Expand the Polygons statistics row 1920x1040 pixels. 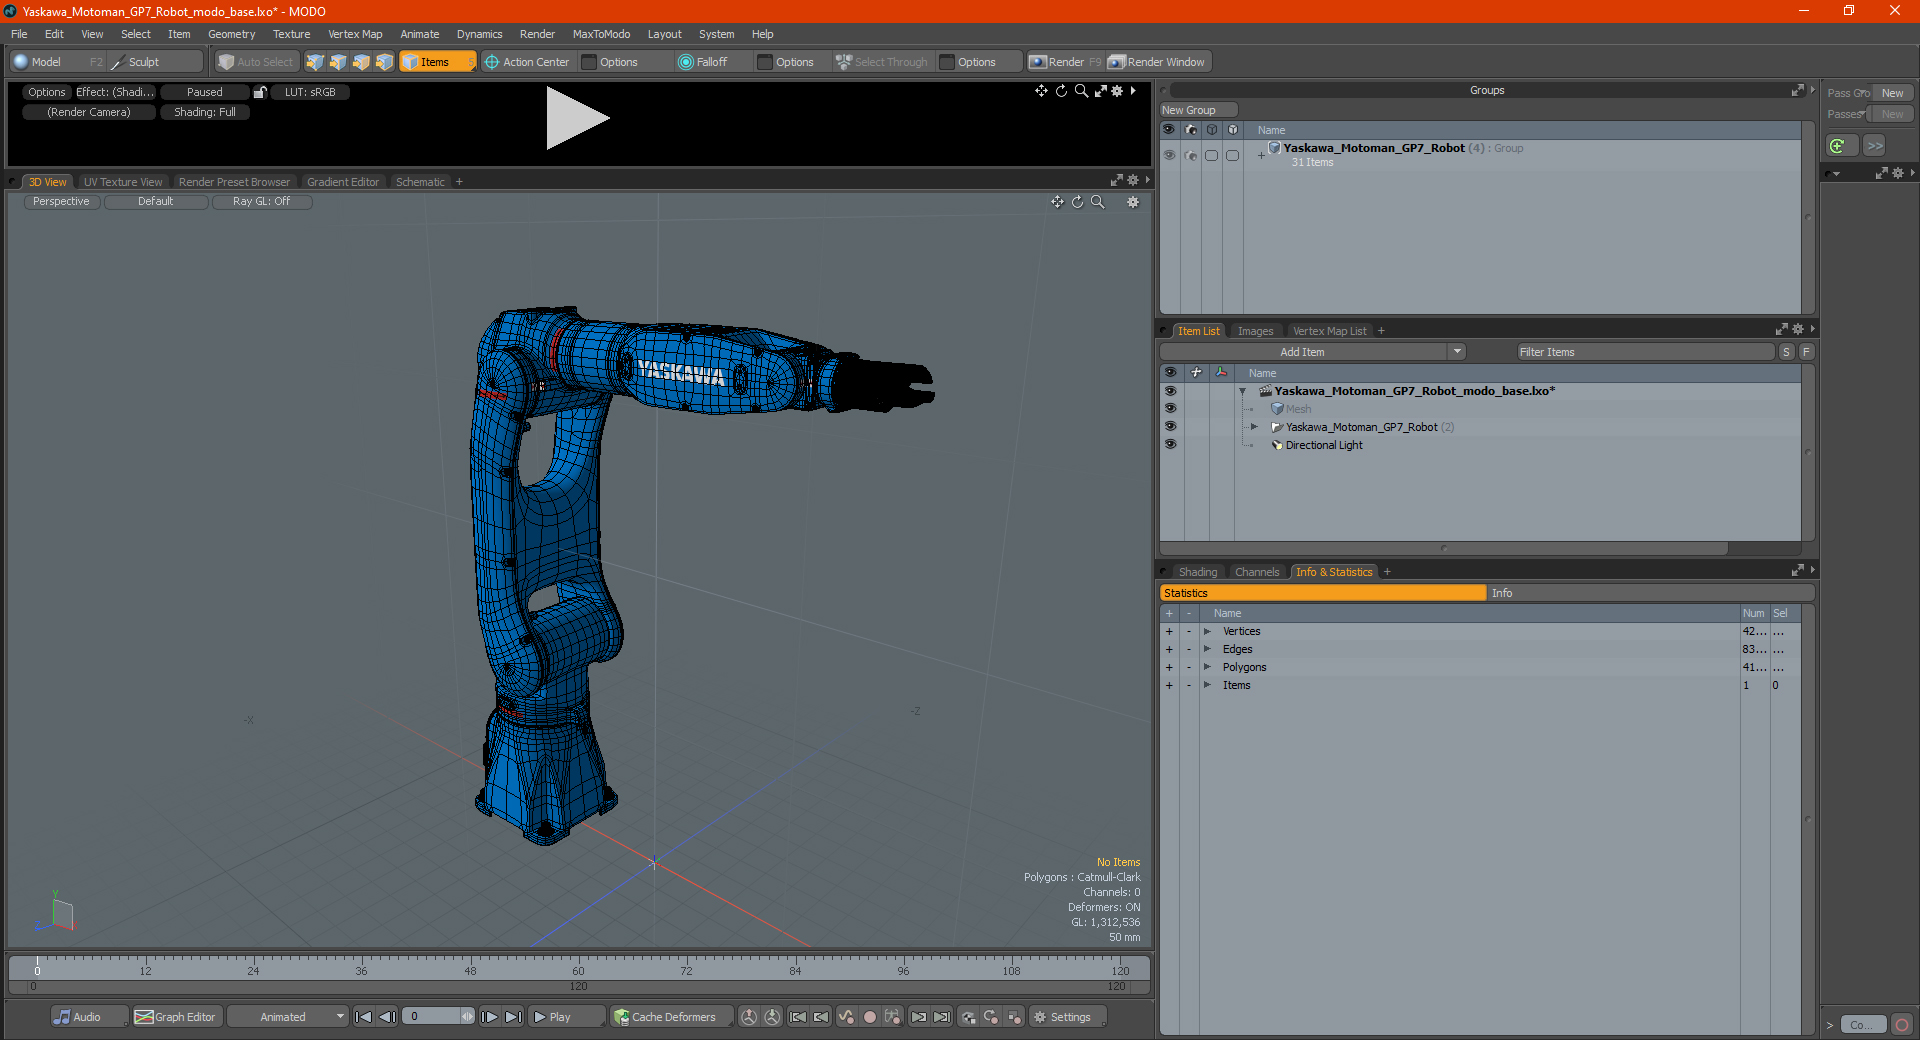pyautogui.click(x=1207, y=667)
